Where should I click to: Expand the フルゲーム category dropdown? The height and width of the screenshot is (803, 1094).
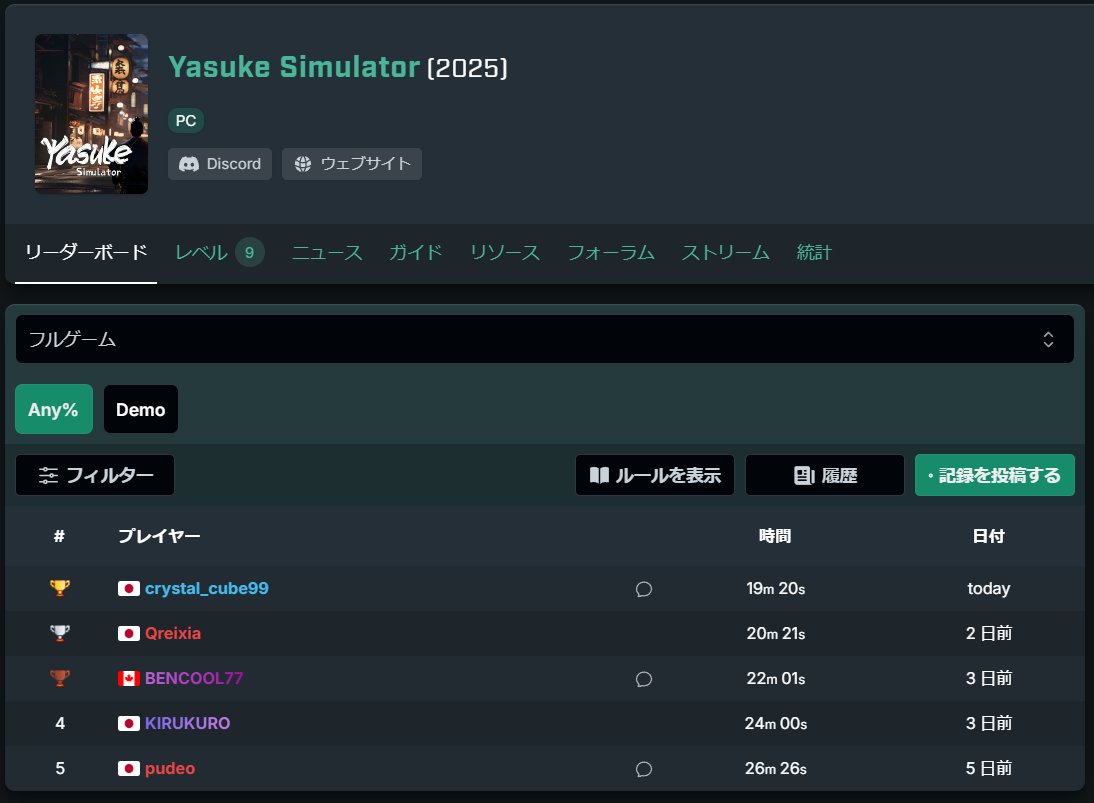point(544,339)
